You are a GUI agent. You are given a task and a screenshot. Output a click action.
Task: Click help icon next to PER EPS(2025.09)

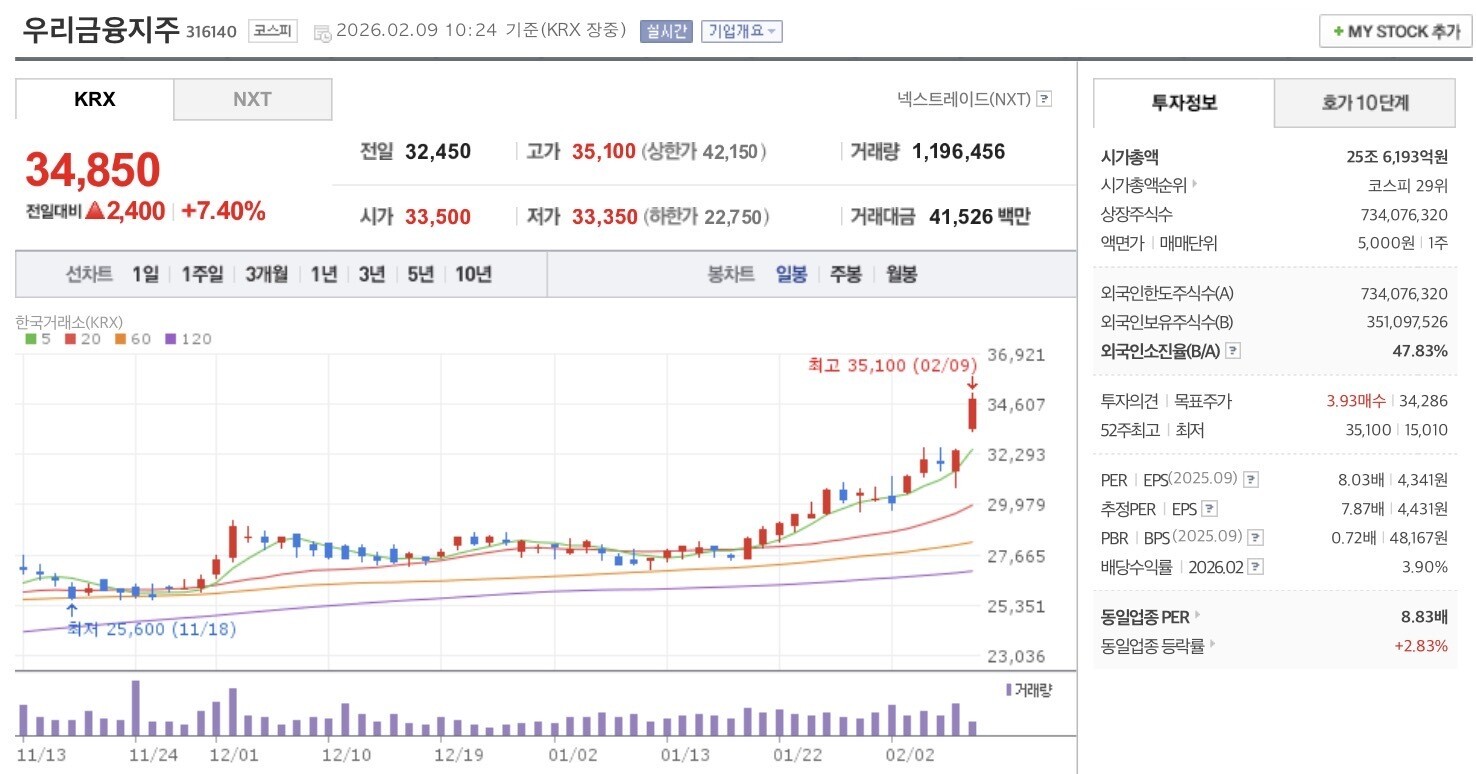coord(1251,480)
